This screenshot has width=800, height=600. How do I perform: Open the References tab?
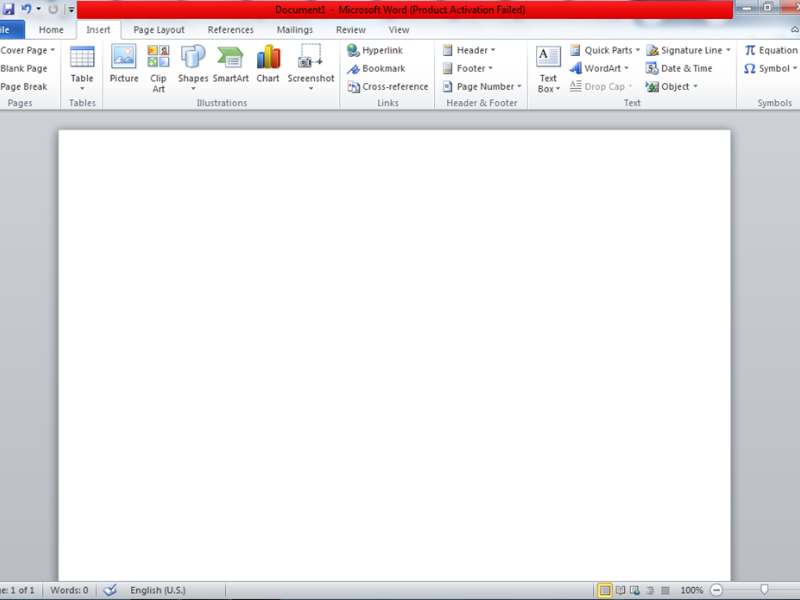click(231, 30)
